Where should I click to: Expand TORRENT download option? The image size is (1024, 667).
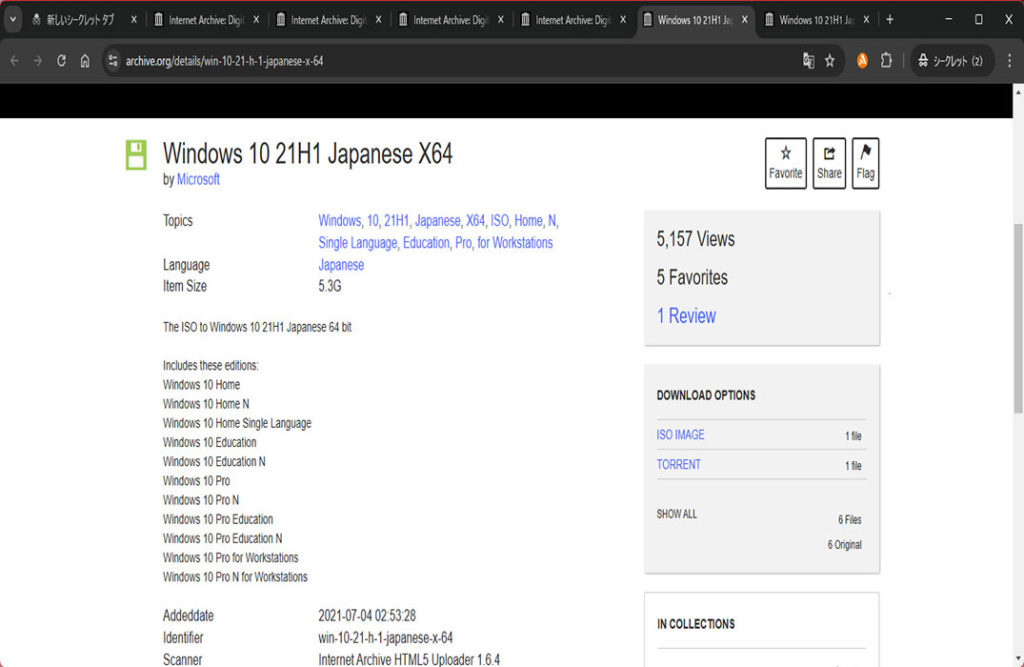pos(678,465)
